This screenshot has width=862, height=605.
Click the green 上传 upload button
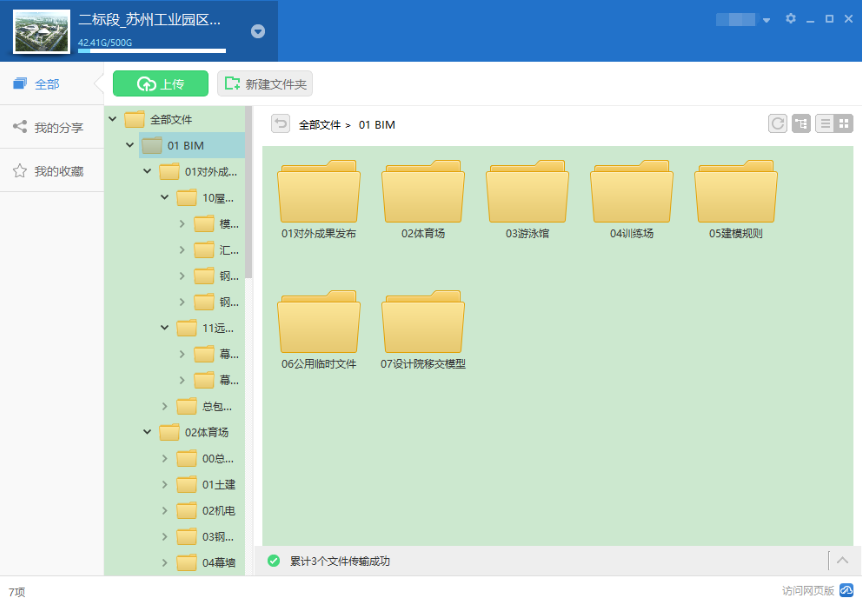(x=160, y=84)
